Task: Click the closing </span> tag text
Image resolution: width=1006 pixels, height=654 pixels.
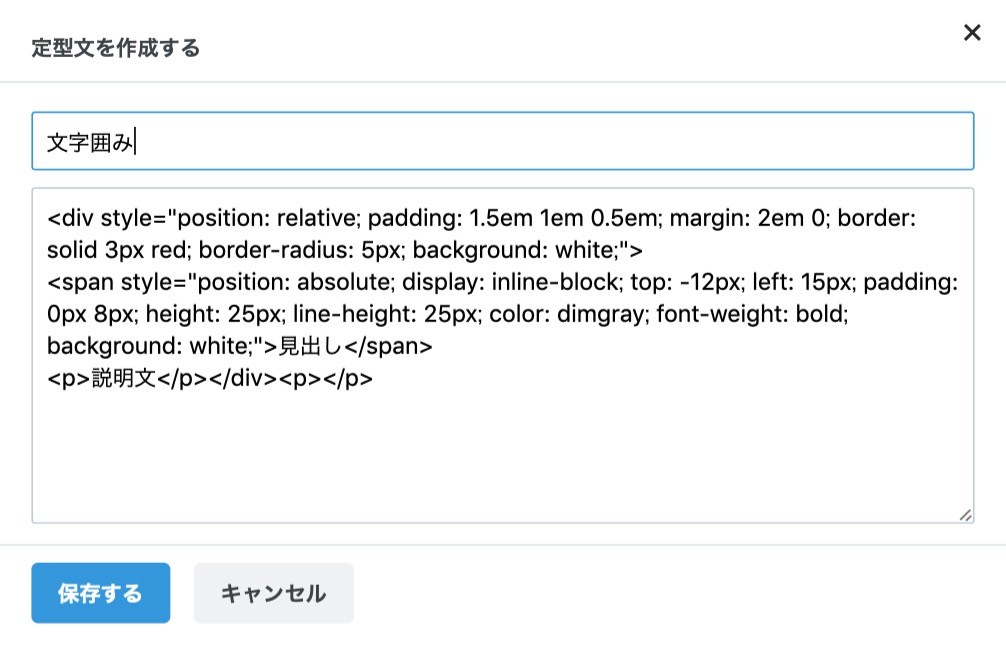Action: (x=388, y=347)
